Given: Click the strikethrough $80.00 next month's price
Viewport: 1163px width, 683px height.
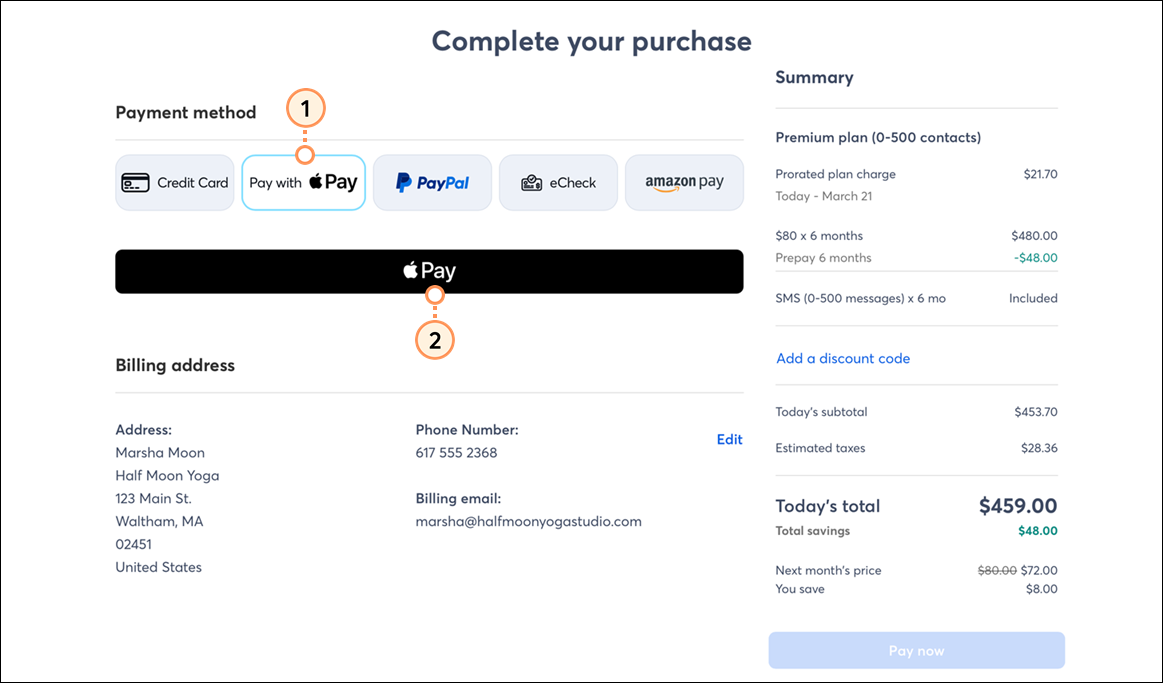Looking at the screenshot, I should tap(997, 570).
